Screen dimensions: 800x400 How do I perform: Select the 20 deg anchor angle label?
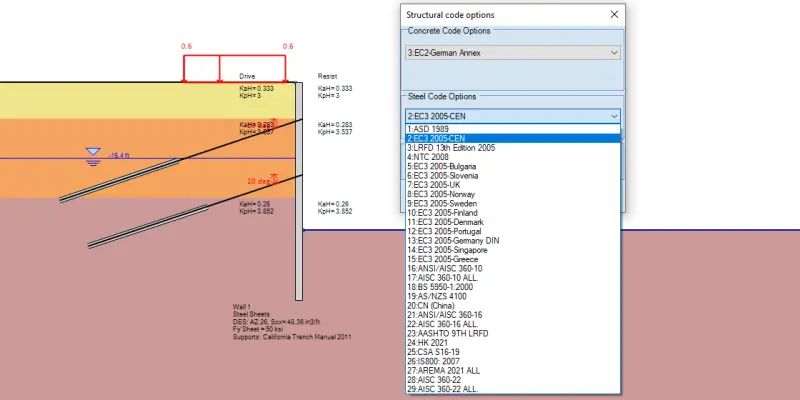coord(259,181)
